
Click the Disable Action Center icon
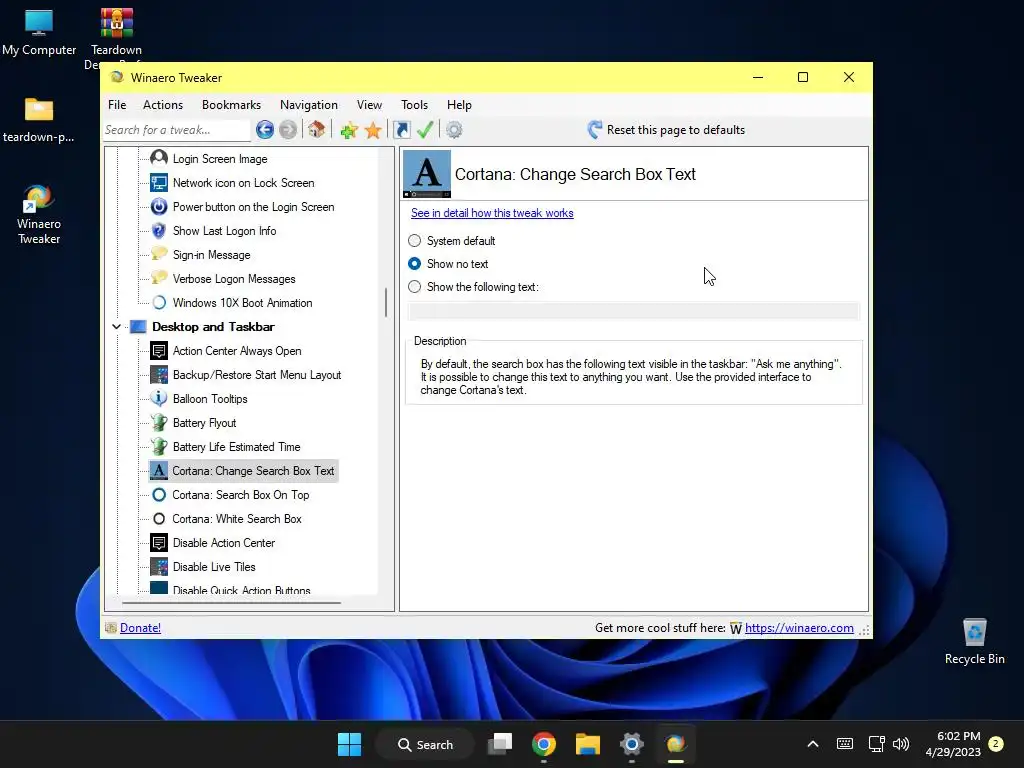[x=159, y=543]
